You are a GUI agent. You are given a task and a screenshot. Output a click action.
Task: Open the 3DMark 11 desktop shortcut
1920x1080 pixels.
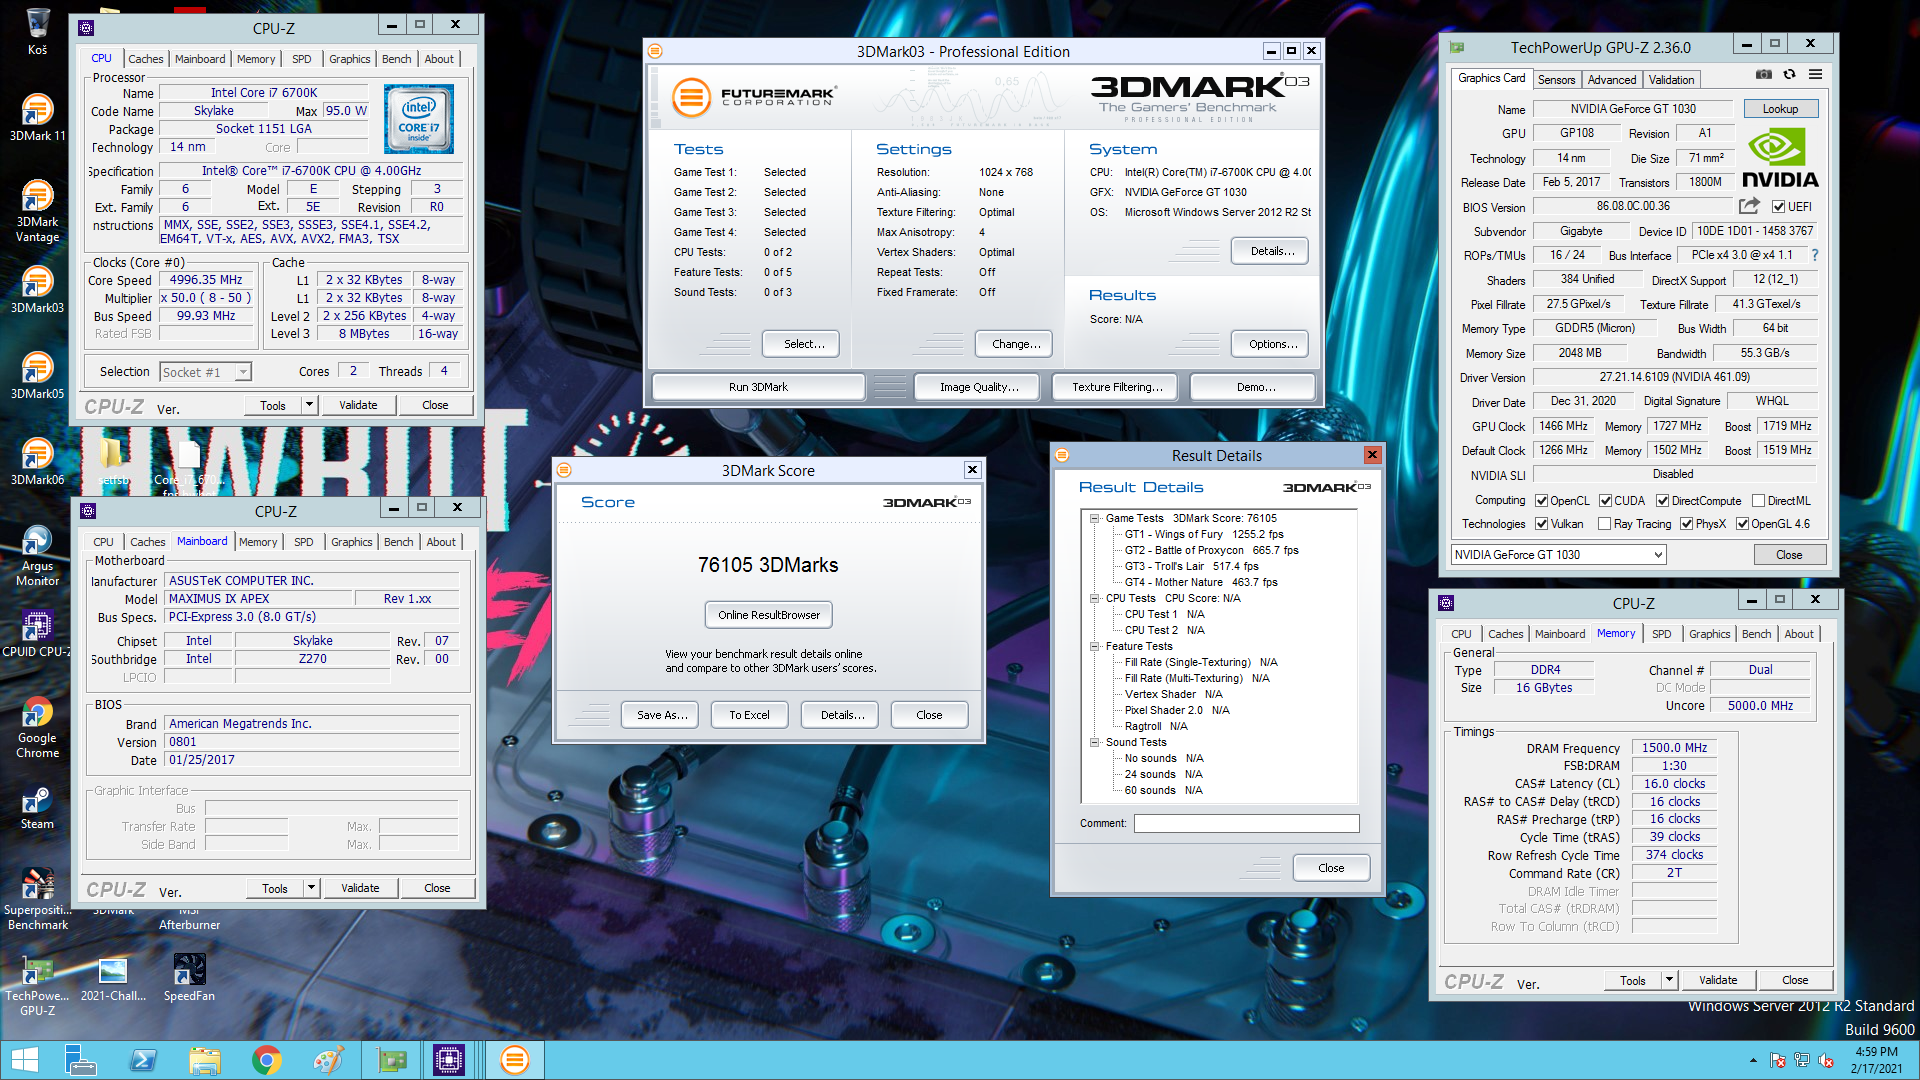pyautogui.click(x=37, y=118)
